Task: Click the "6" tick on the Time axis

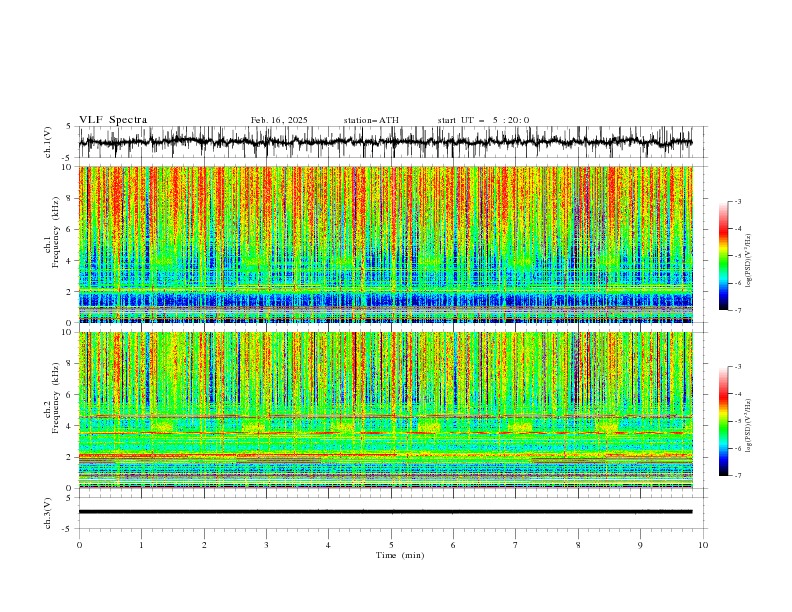Action: (453, 545)
